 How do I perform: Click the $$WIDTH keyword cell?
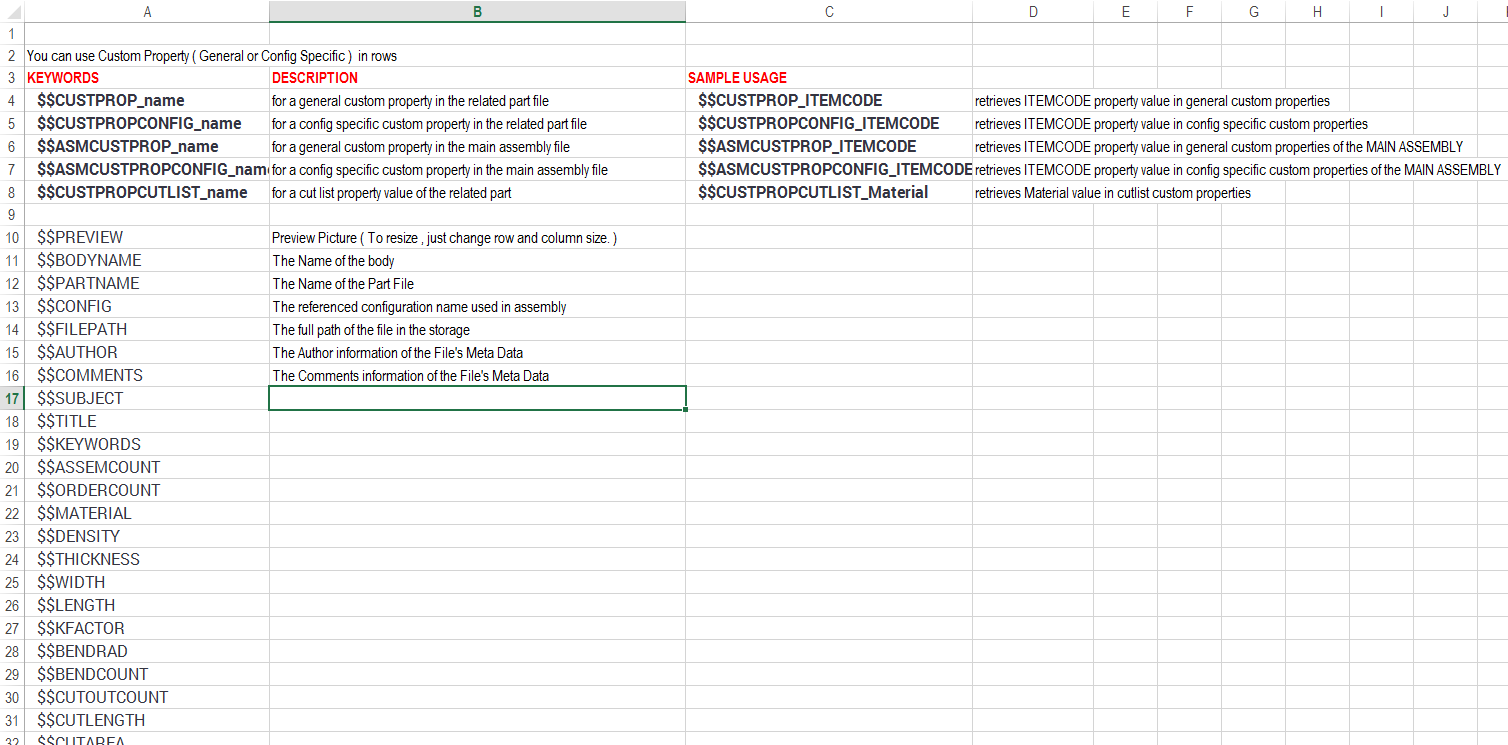[147, 582]
